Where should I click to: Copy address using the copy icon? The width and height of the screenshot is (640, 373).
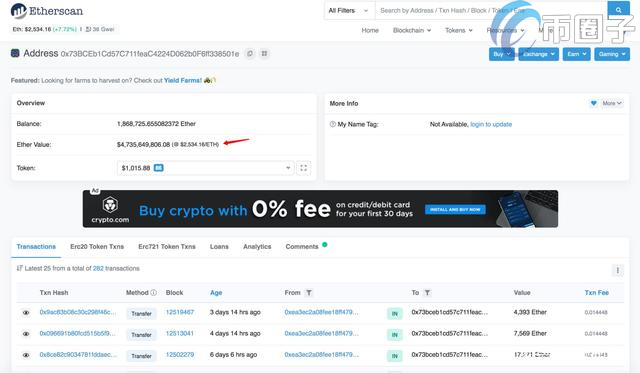click(x=250, y=53)
